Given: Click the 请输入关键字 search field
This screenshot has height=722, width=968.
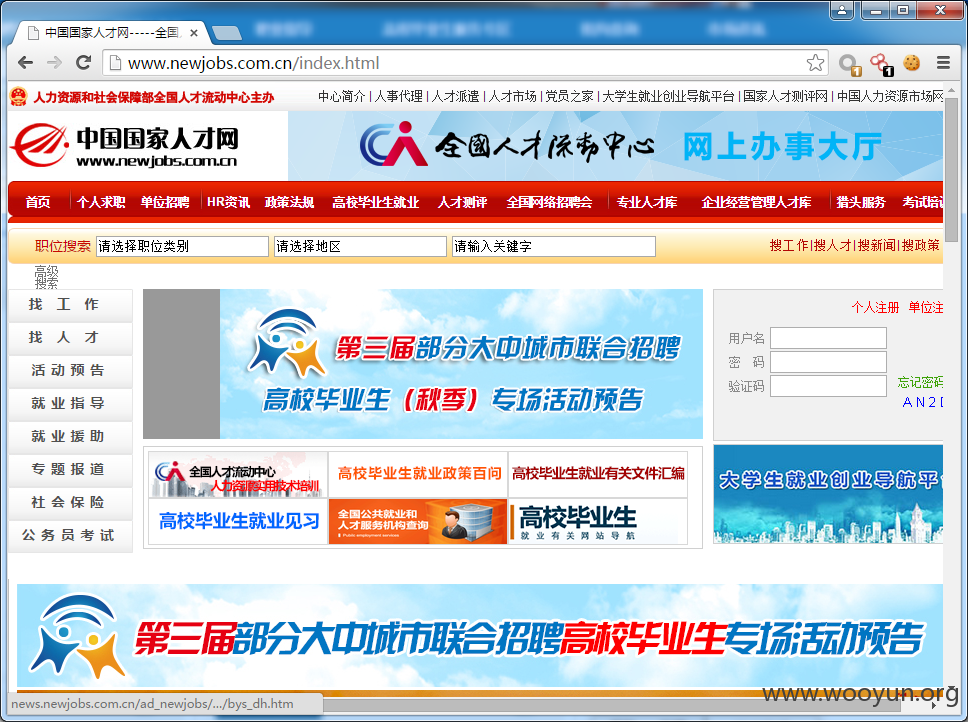Looking at the screenshot, I should [554, 246].
